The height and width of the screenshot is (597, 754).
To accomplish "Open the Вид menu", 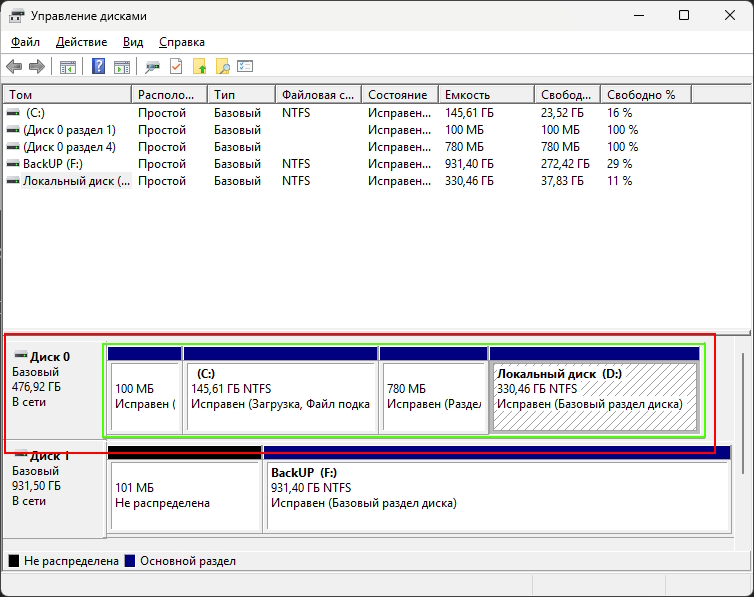I will (x=133, y=42).
